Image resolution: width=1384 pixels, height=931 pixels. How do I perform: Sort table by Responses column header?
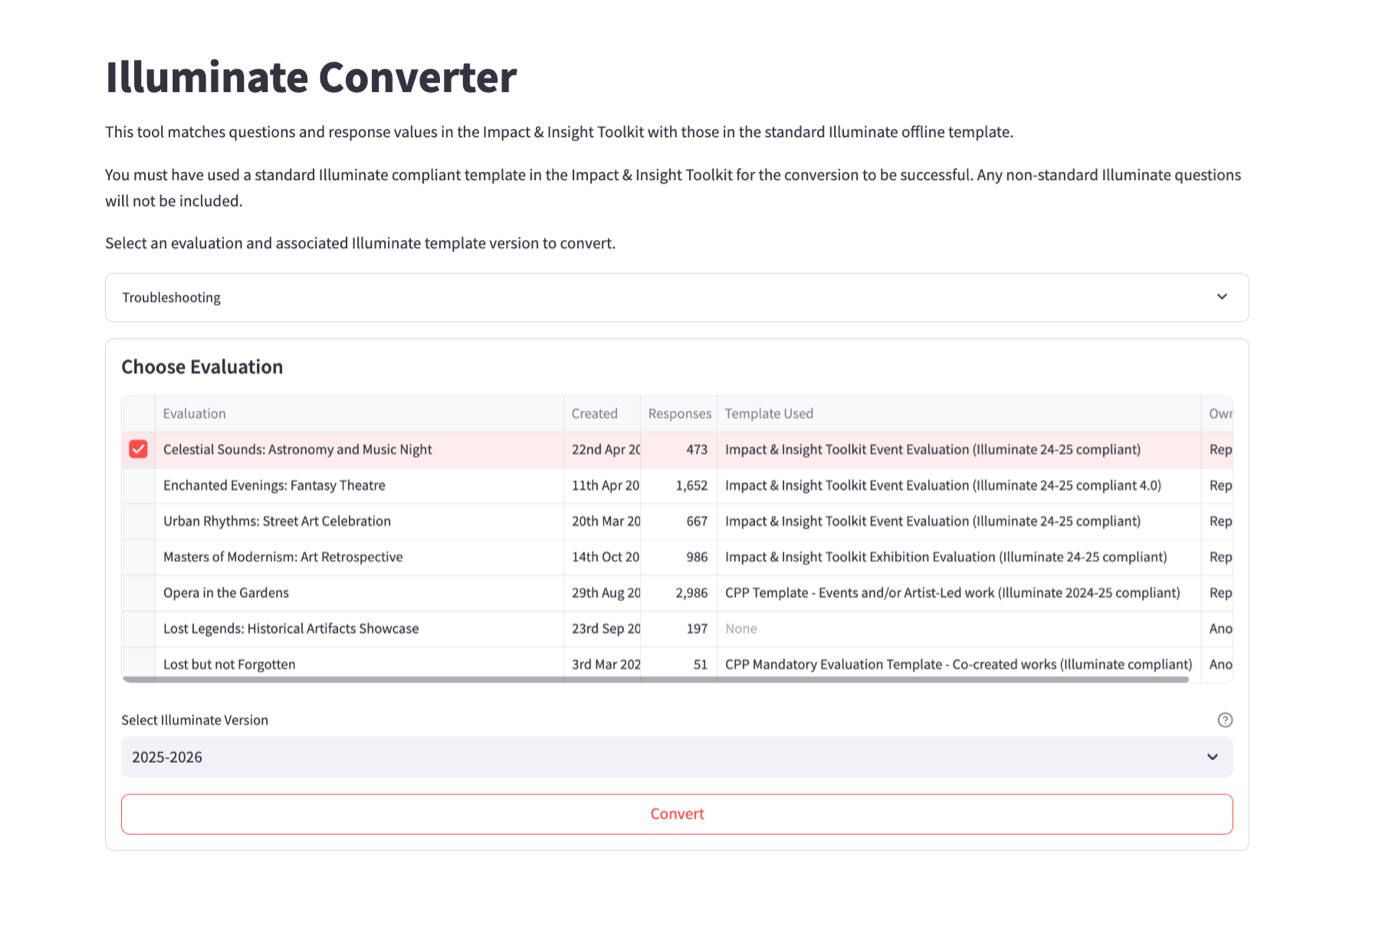click(x=679, y=414)
